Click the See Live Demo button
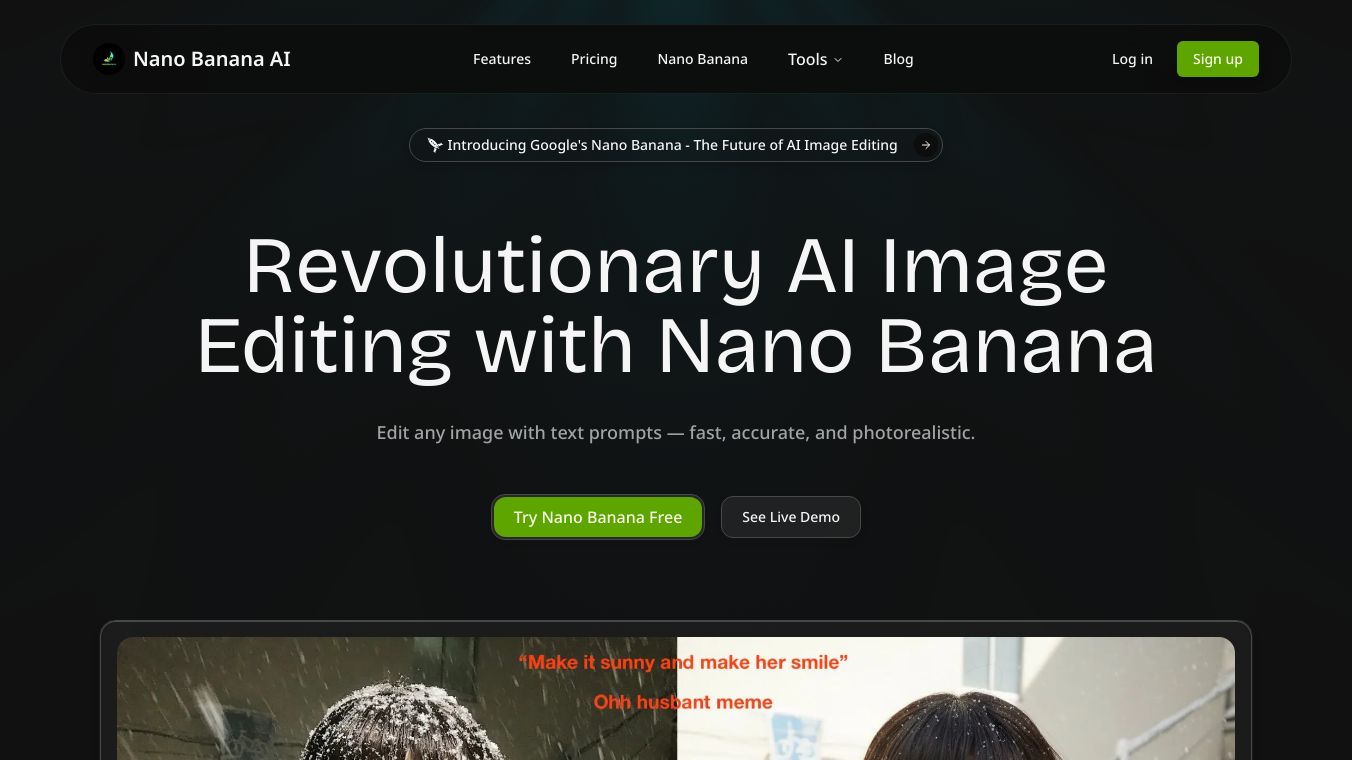 tap(791, 517)
